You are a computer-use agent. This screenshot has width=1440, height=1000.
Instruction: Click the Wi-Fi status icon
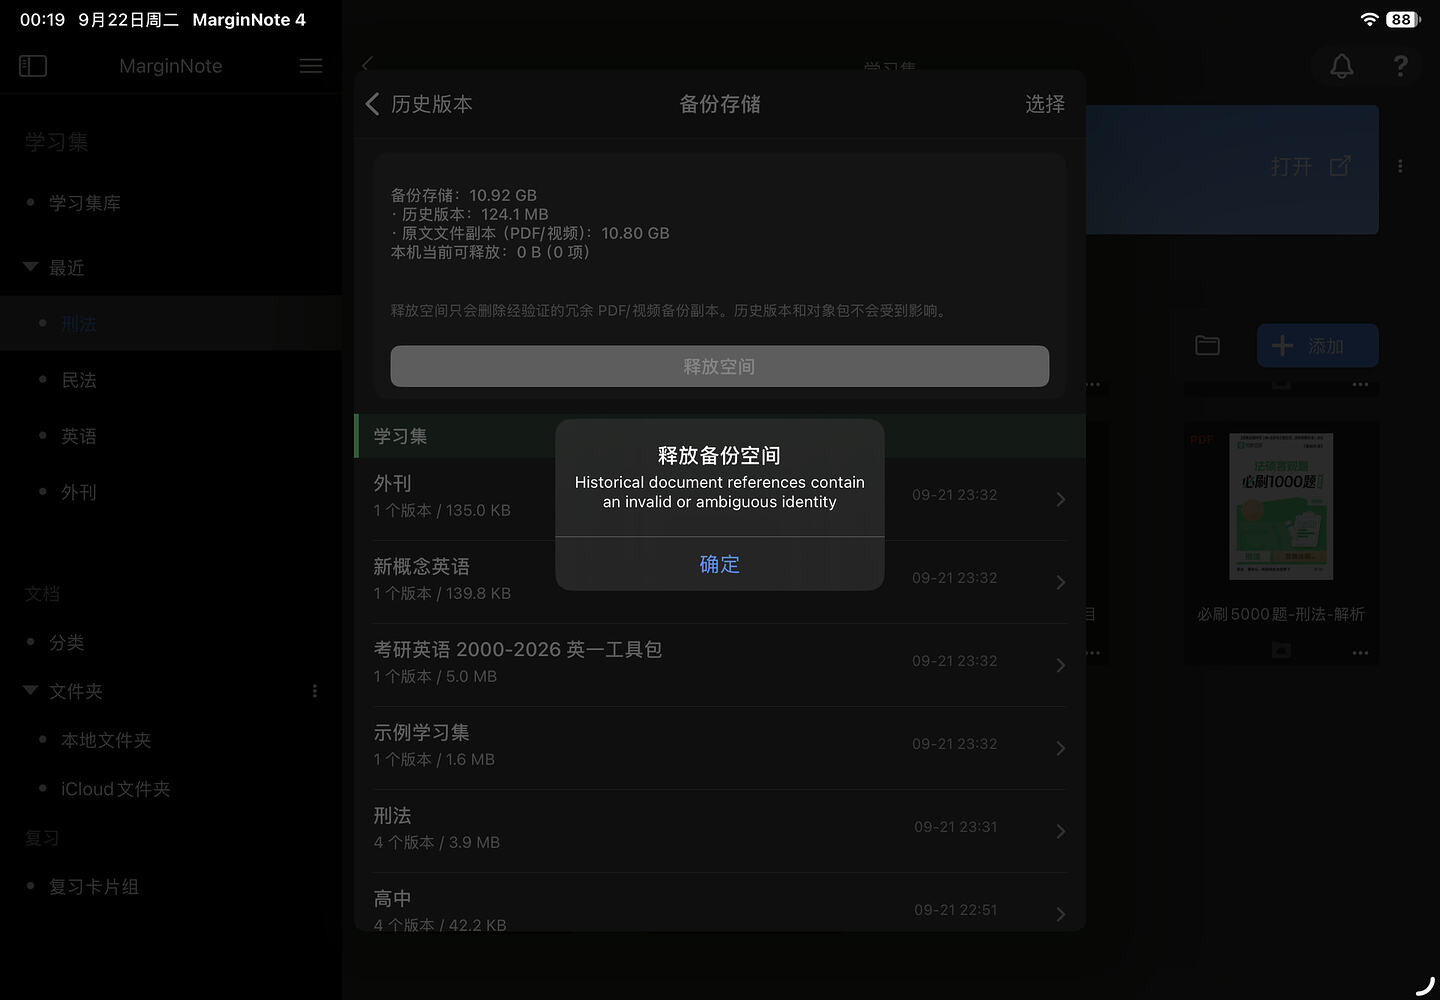[x=1370, y=19]
